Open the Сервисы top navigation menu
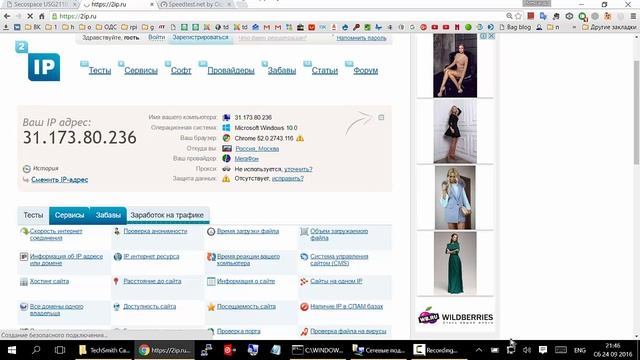Screen dimensions: 640x360 (x=141, y=70)
